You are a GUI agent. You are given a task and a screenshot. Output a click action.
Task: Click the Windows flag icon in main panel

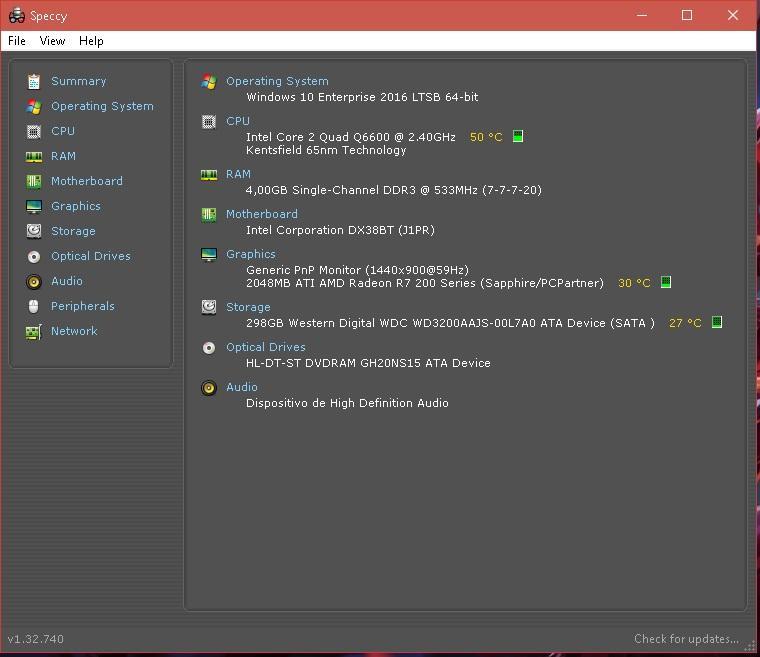click(209, 81)
